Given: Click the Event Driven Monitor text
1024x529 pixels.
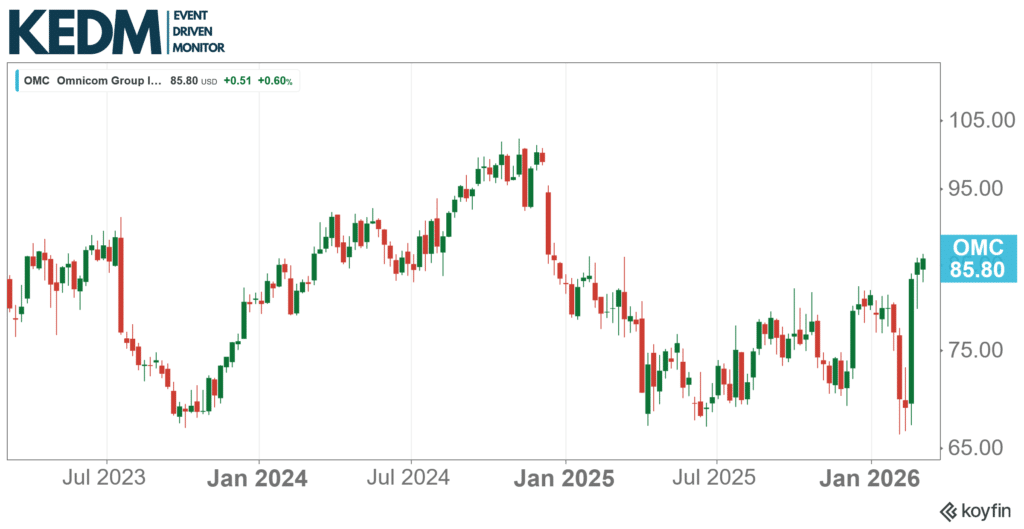Looking at the screenshot, I should [x=198, y=32].
